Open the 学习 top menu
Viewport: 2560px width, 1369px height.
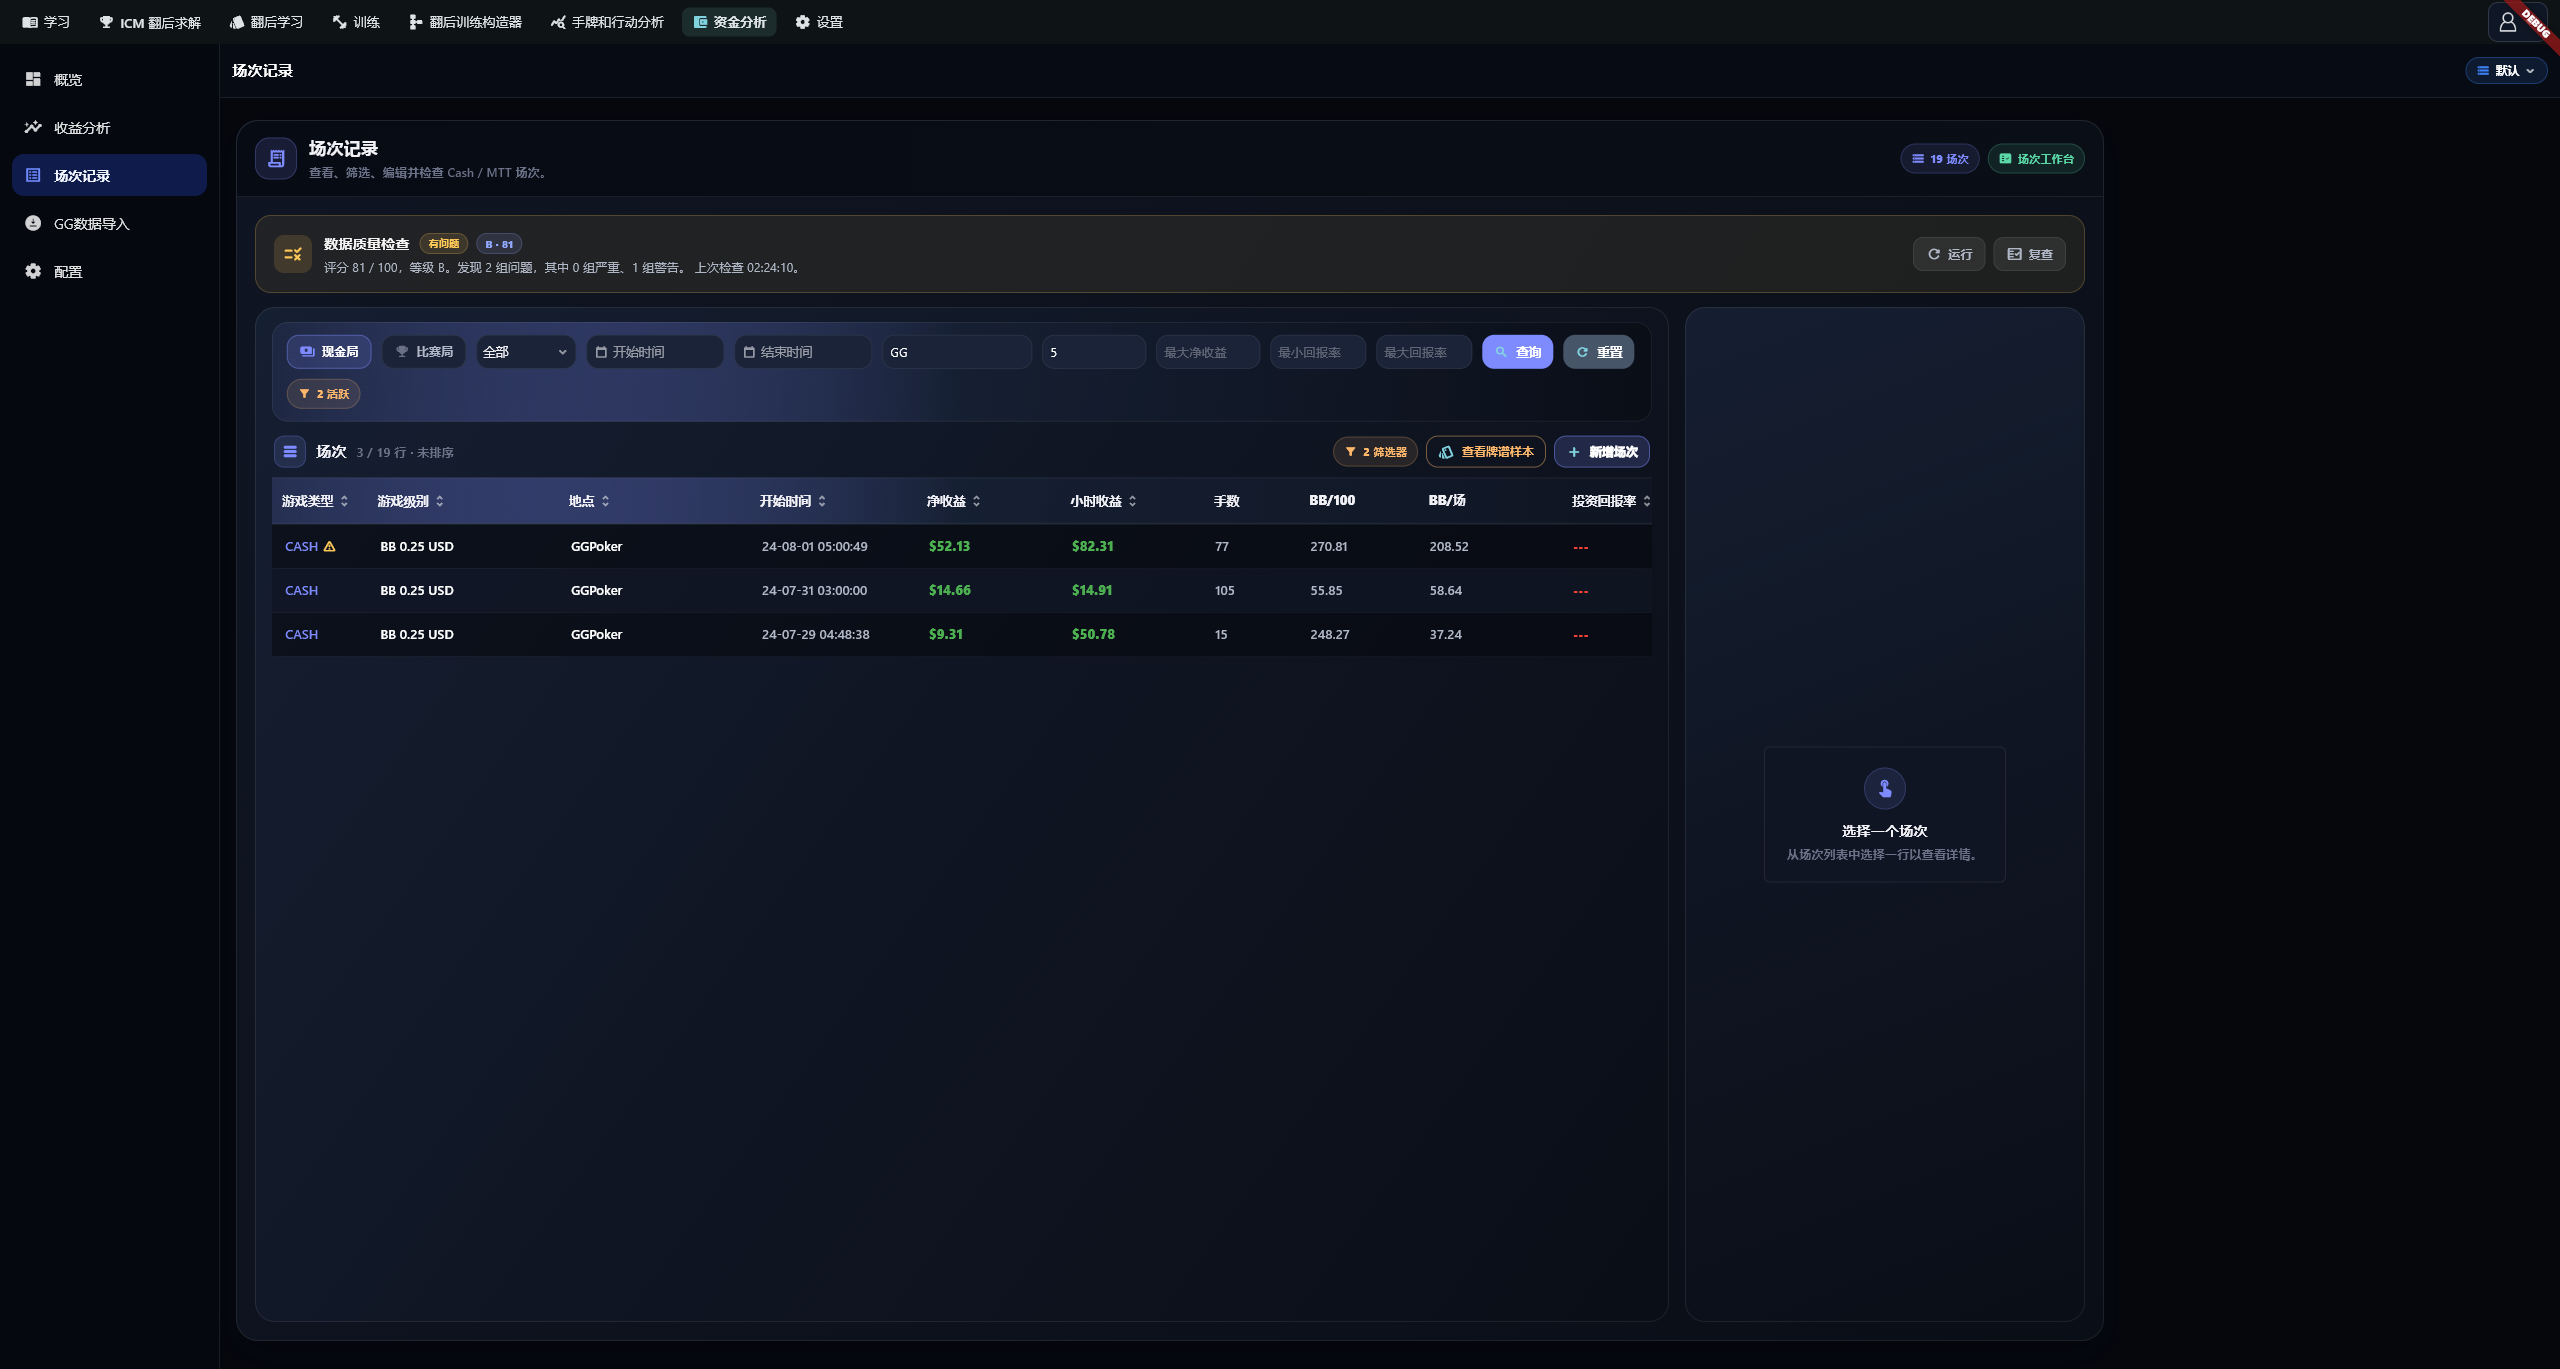[46, 22]
